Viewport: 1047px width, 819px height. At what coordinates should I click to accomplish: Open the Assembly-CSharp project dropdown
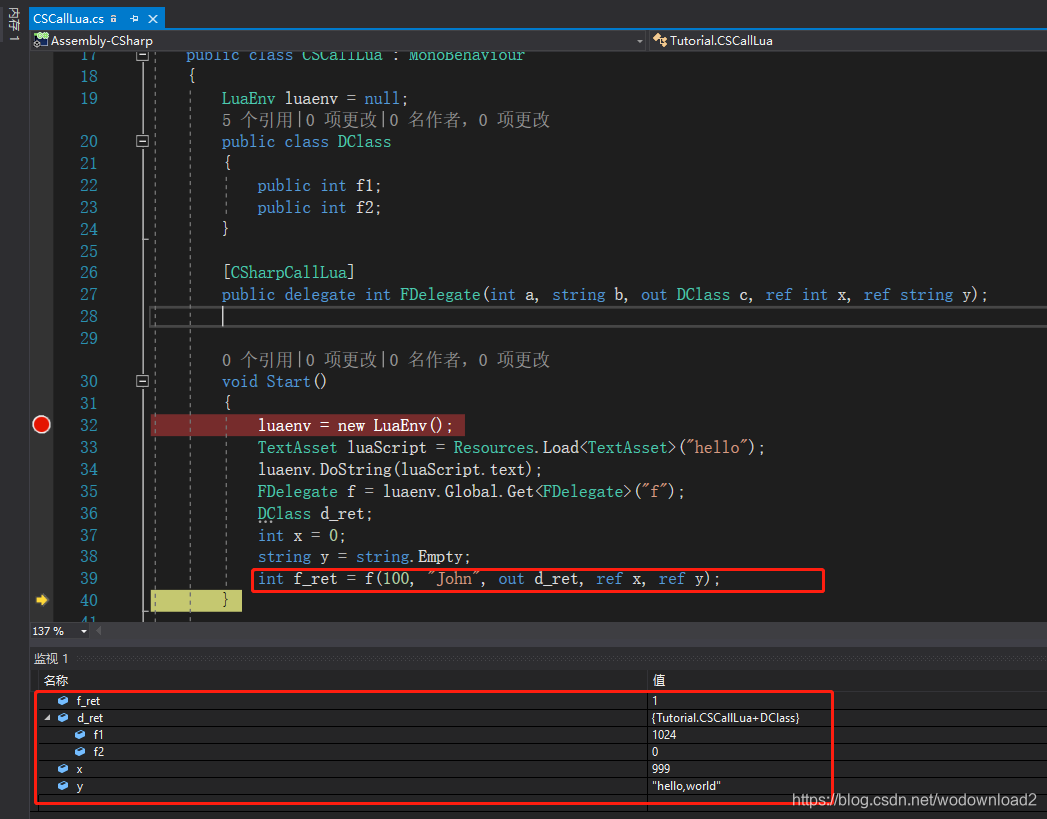point(639,41)
